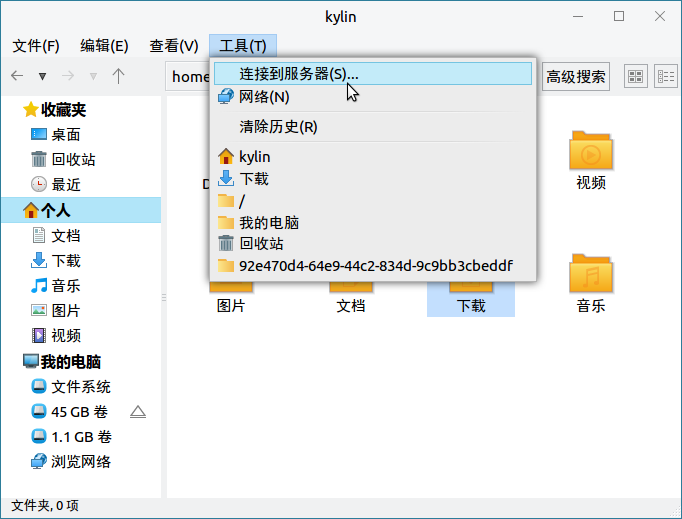Click the home path segment
This screenshot has height=519, width=682.
(190, 77)
